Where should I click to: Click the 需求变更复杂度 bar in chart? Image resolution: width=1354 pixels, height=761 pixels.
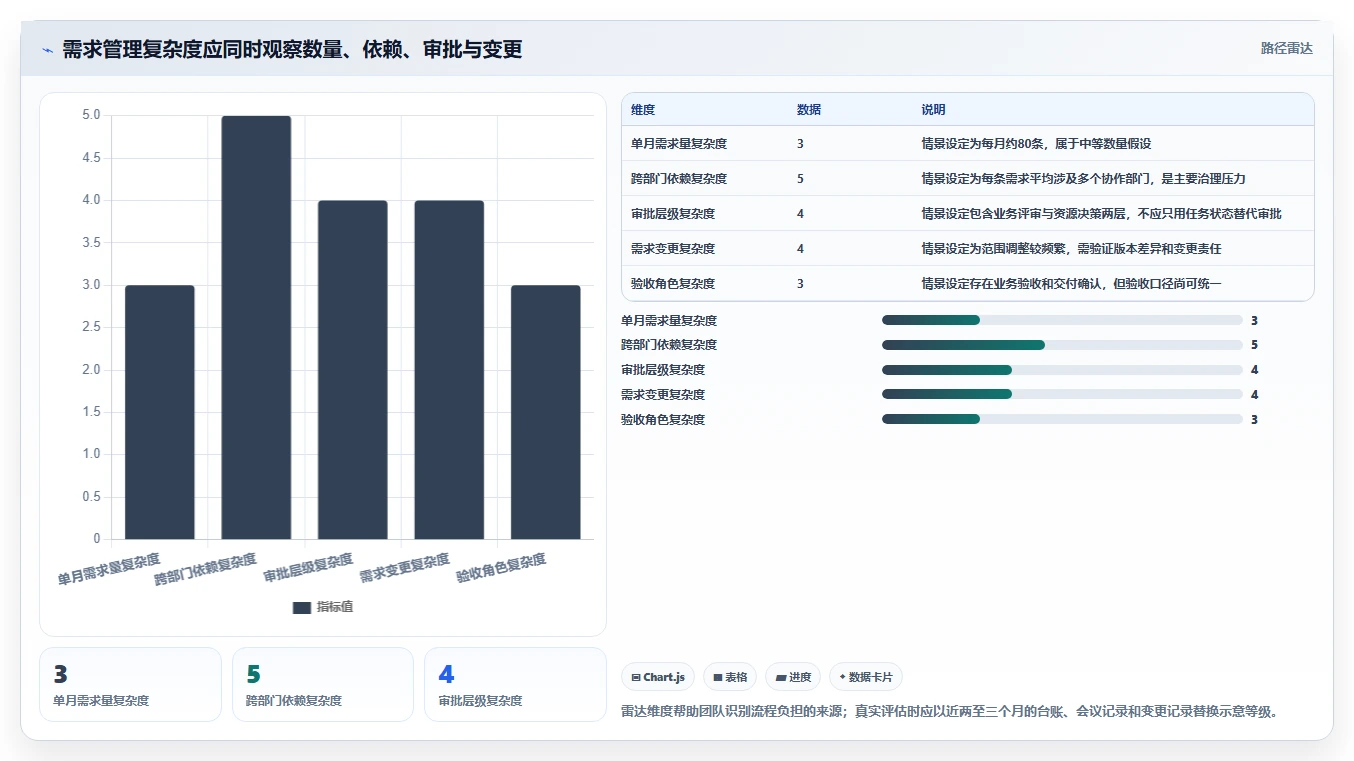click(x=449, y=370)
